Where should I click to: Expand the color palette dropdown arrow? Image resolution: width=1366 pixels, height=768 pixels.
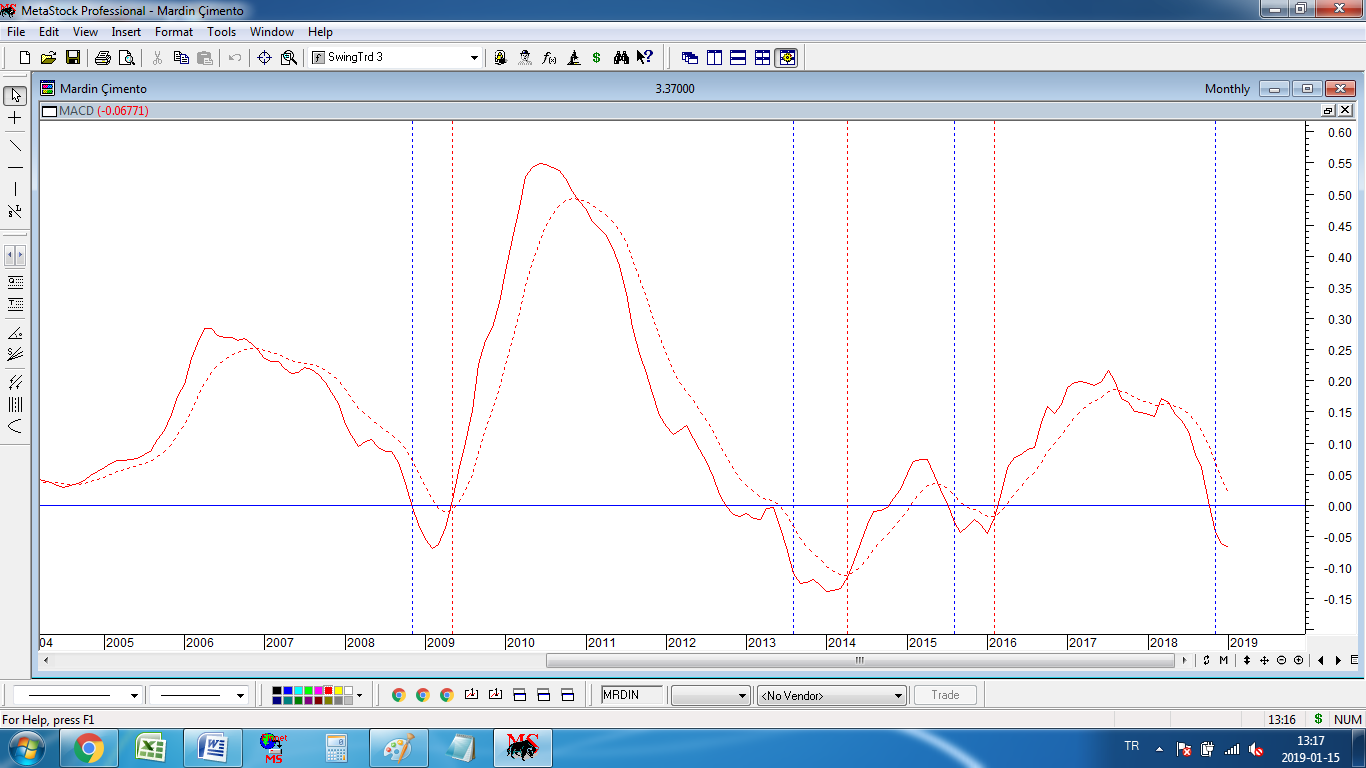pyautogui.click(x=359, y=695)
